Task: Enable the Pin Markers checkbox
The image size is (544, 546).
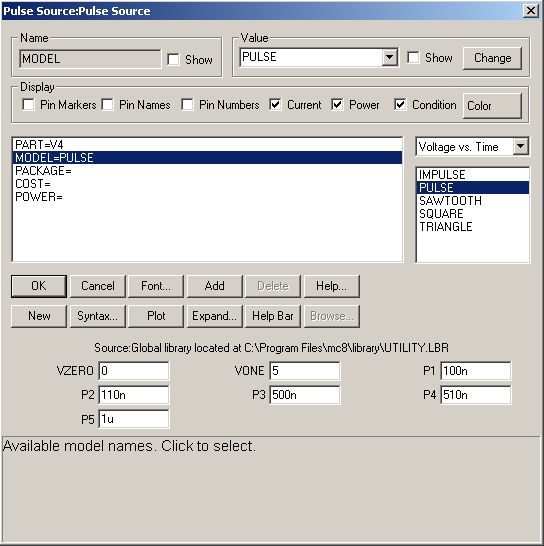Action: pyautogui.click(x=28, y=104)
